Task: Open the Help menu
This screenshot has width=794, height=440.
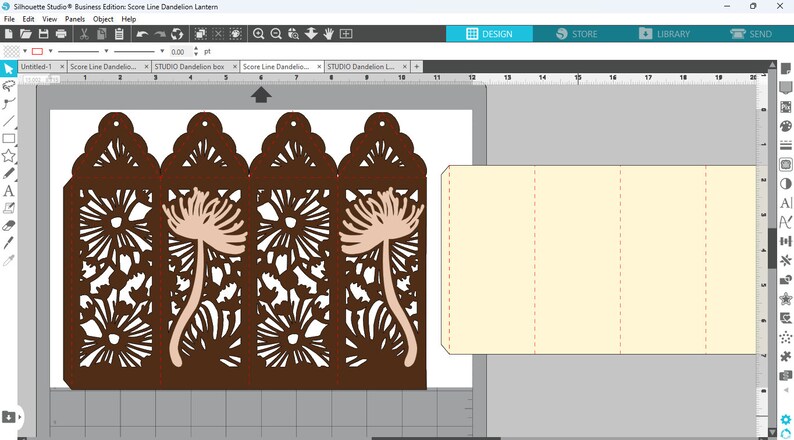Action: click(x=129, y=19)
